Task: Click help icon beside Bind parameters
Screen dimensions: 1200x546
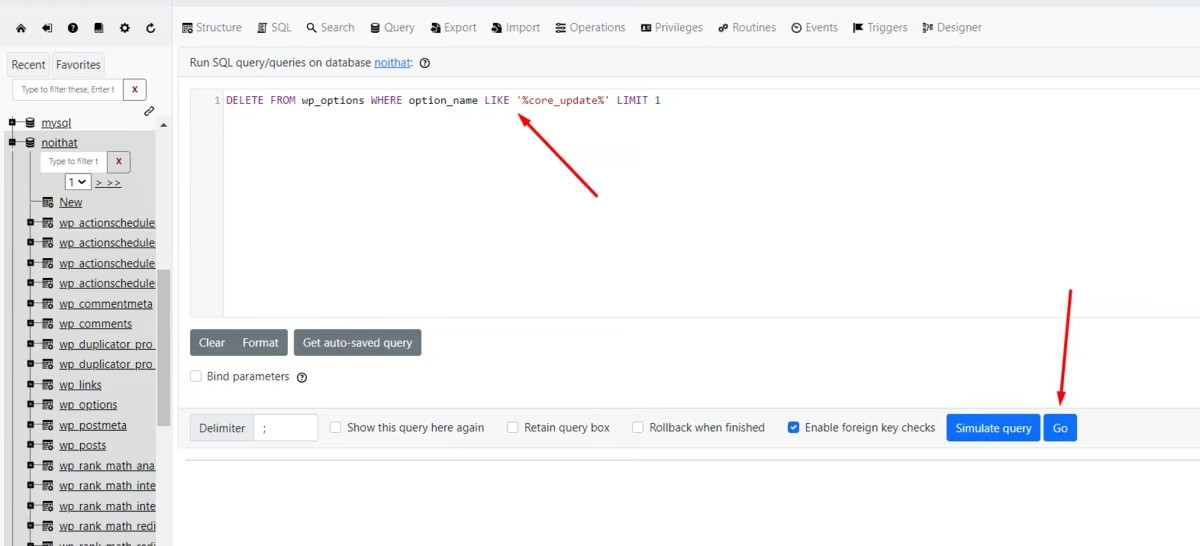Action: [x=302, y=378]
